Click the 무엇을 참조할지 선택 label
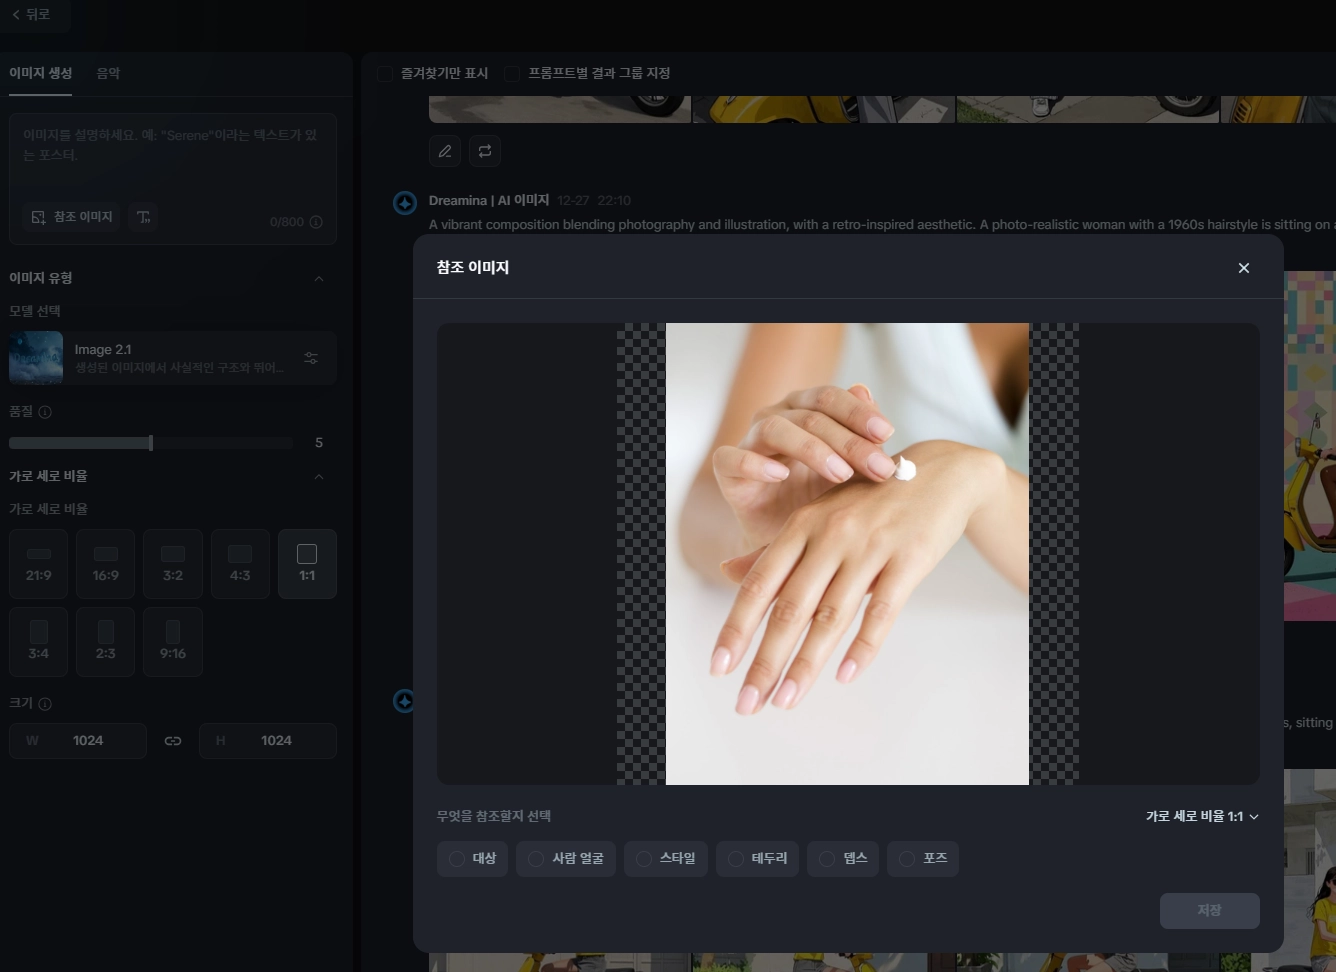The height and width of the screenshot is (972, 1336). coord(494,816)
